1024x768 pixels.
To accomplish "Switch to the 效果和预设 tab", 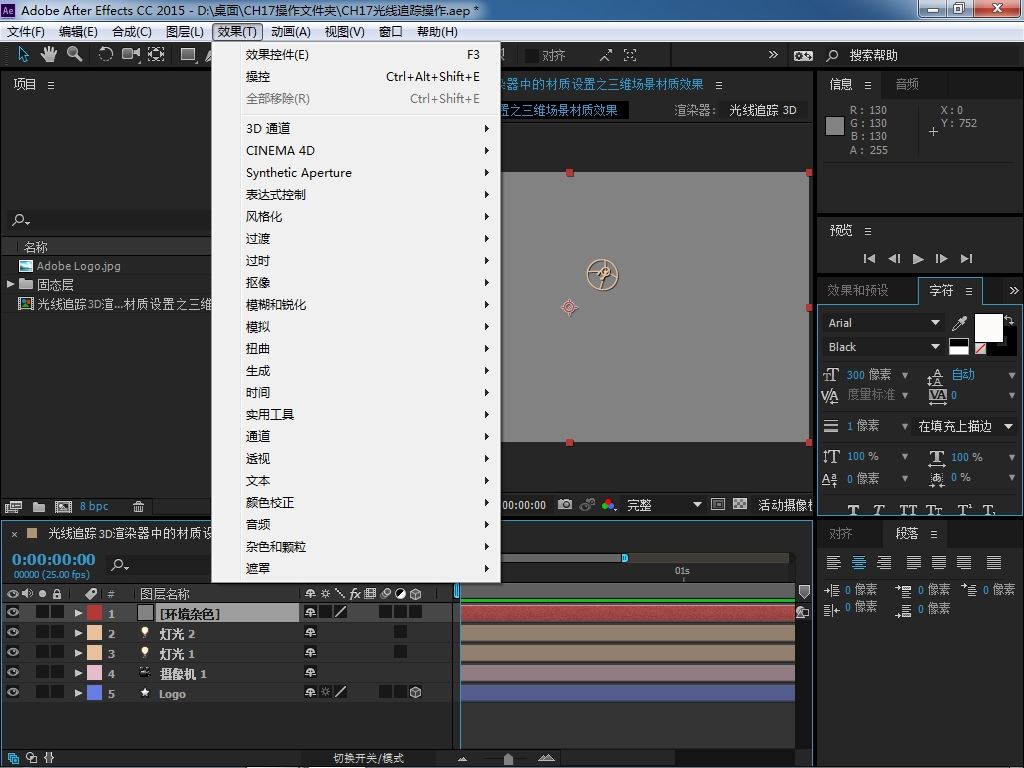I will (x=857, y=290).
